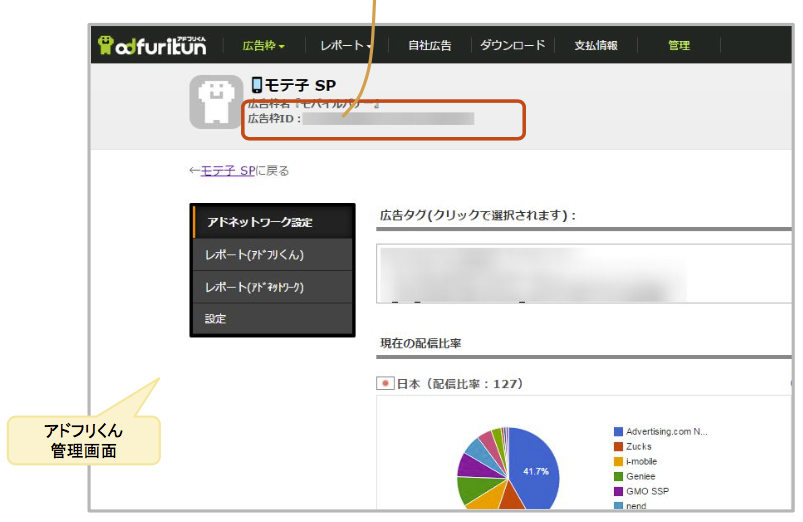Click the GMO SSP legend label
This screenshot has height=522, width=803.
click(647, 491)
